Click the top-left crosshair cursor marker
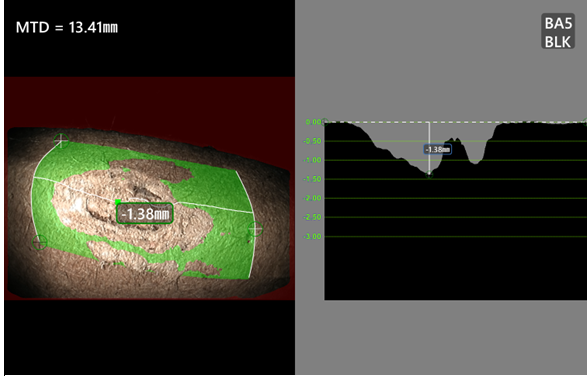This screenshot has height=376, width=588. coord(61,141)
